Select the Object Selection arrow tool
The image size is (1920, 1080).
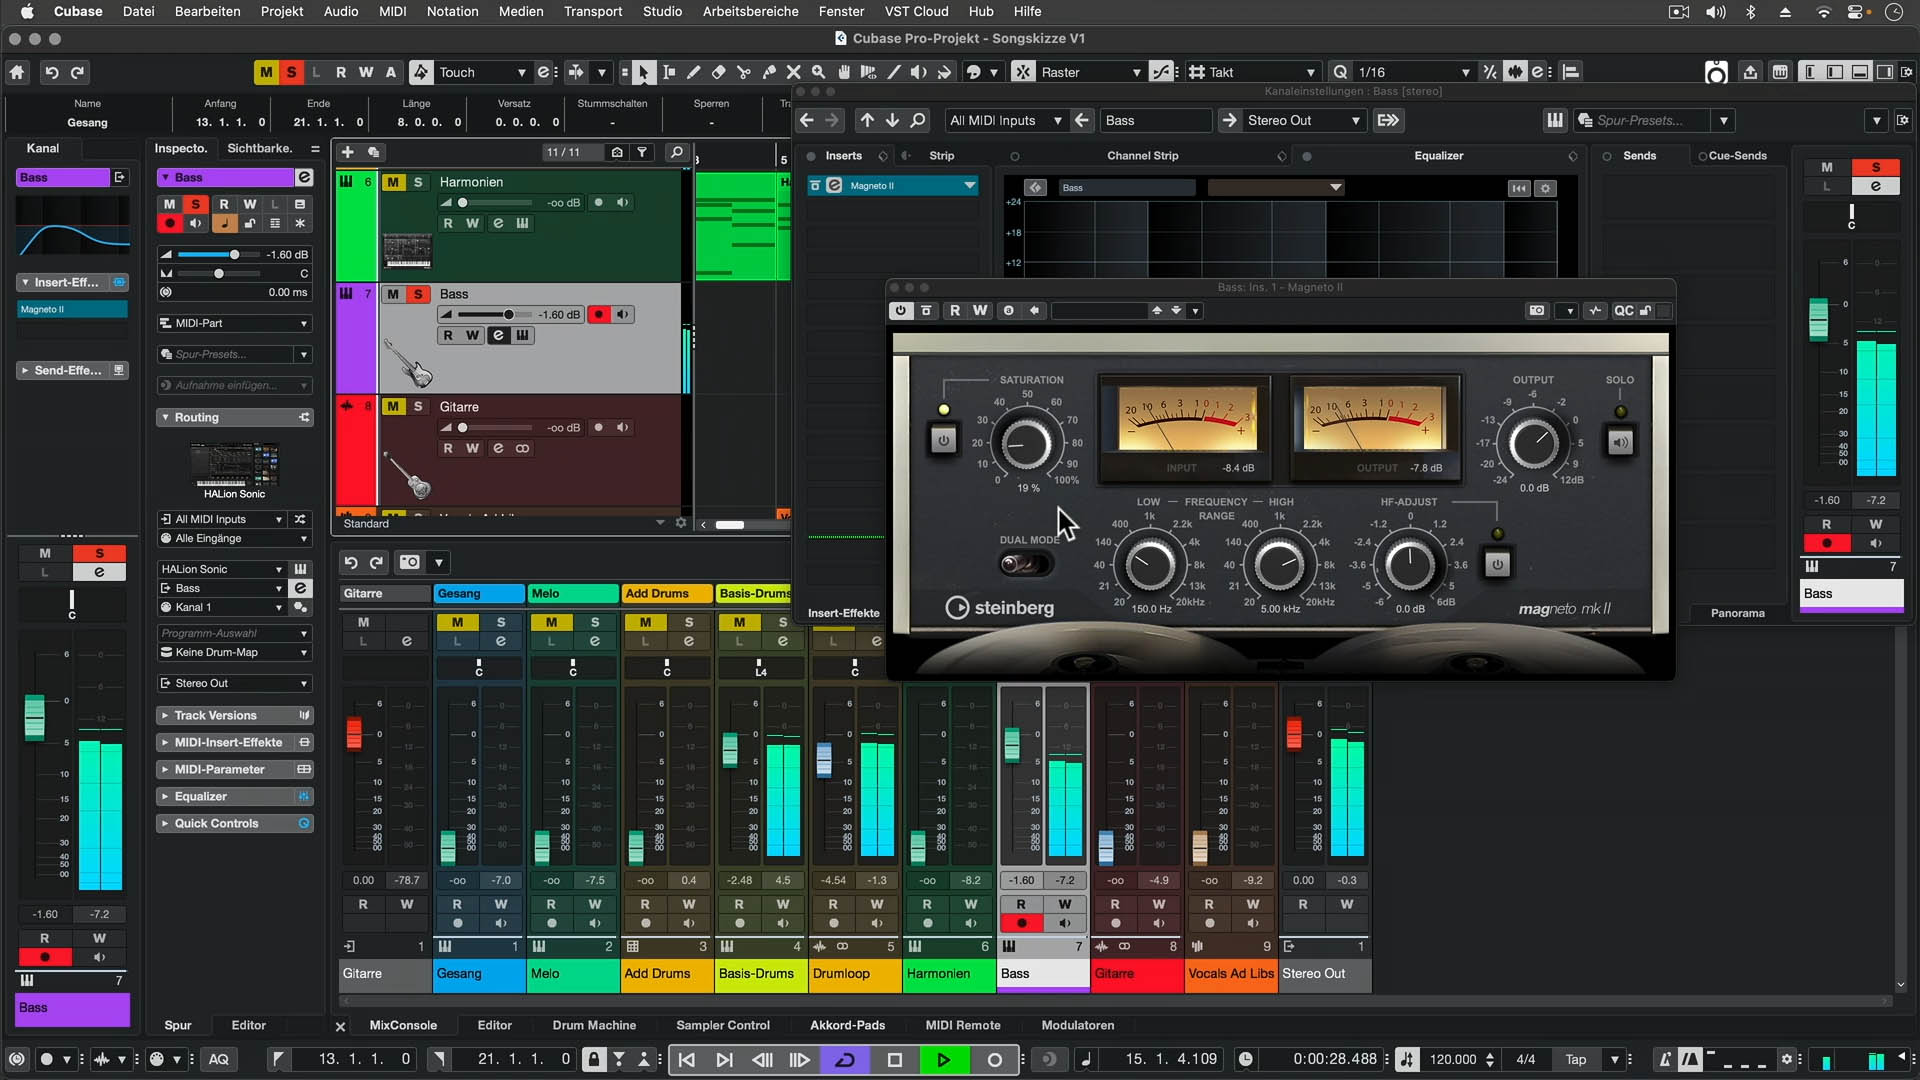coord(643,72)
